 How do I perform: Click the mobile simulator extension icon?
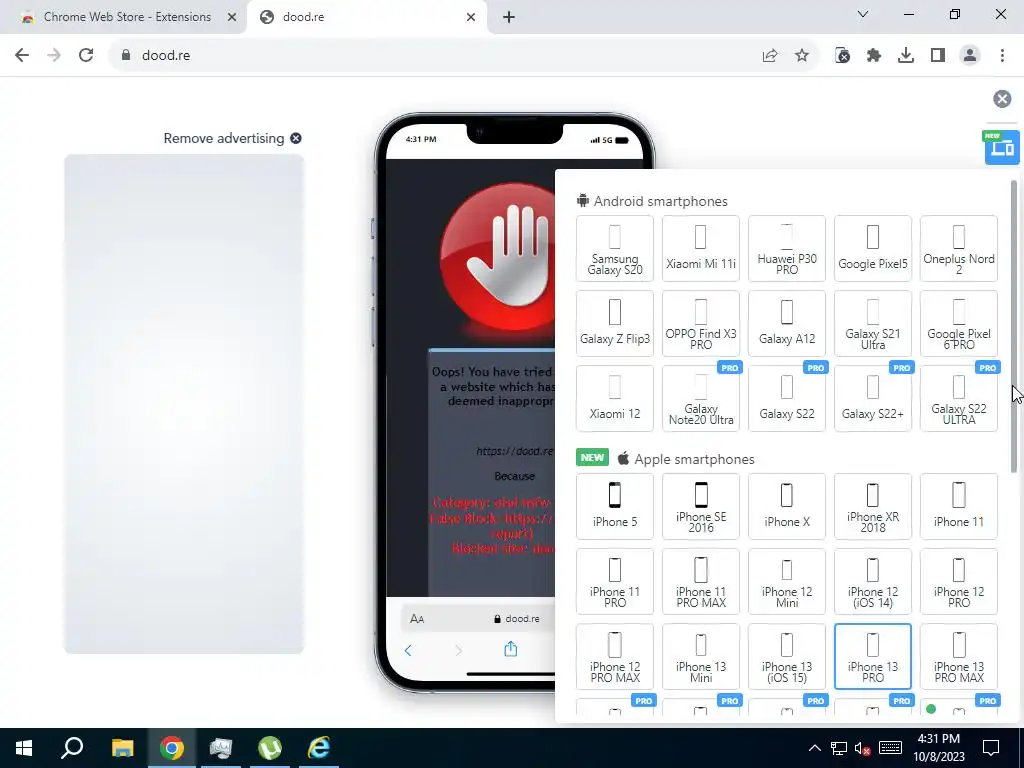tap(842, 56)
